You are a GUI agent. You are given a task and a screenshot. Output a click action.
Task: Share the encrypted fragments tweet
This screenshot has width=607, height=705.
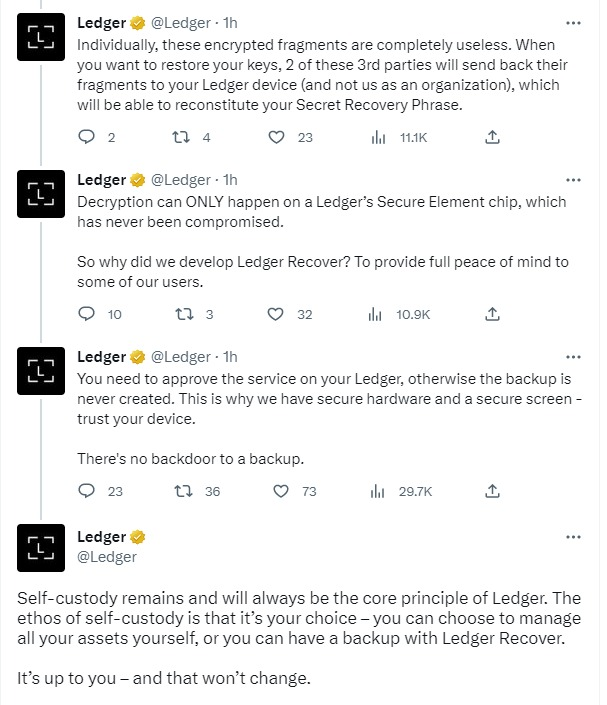(492, 137)
